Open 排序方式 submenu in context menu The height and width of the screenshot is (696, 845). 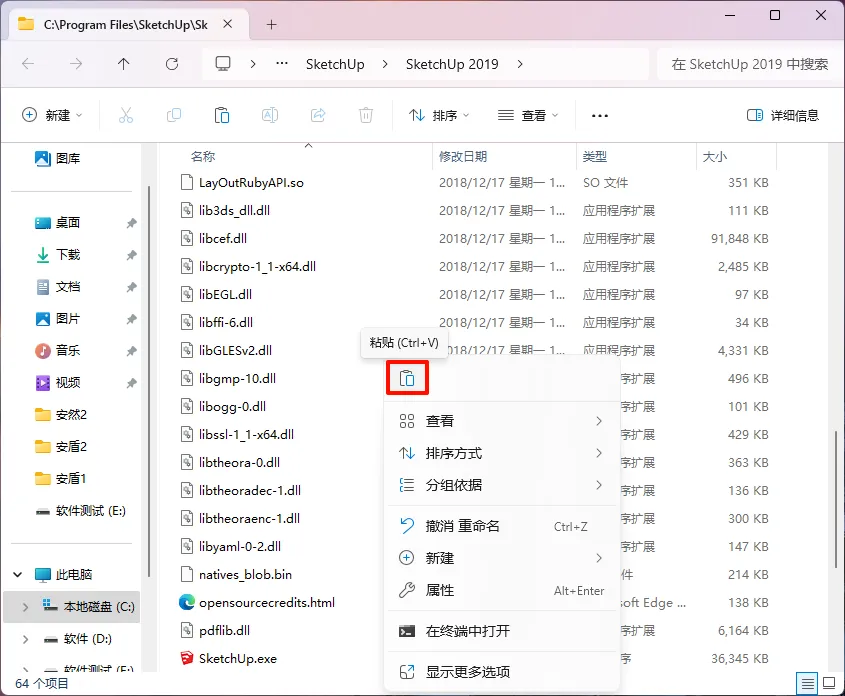pos(502,453)
